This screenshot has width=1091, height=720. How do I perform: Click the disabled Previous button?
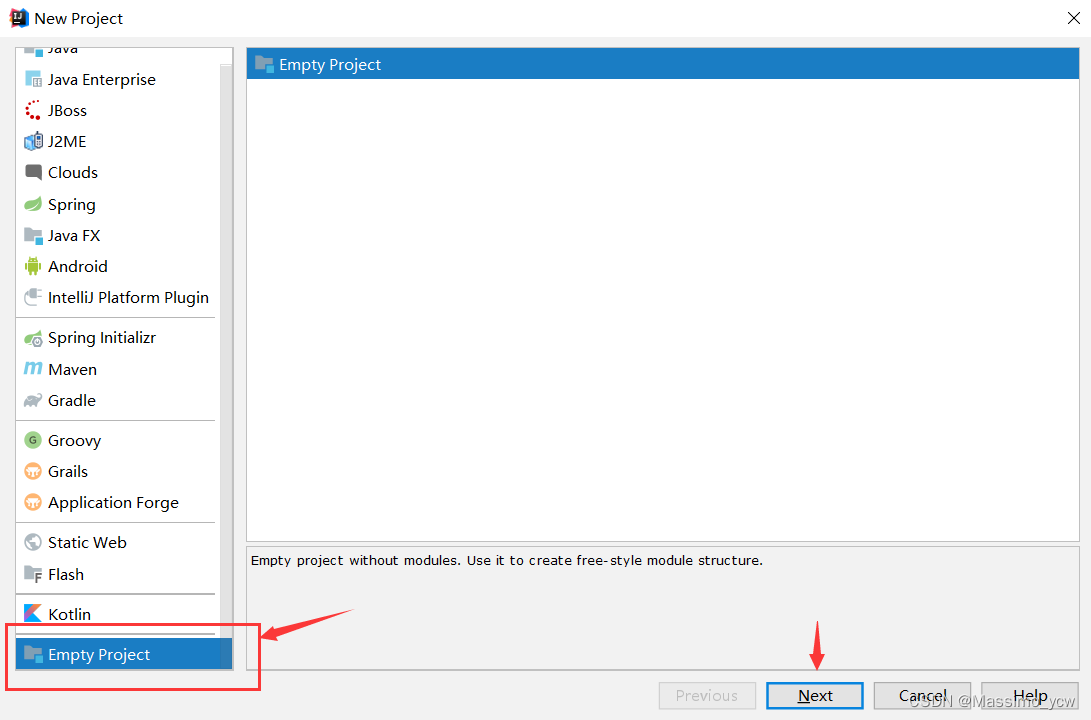707,696
